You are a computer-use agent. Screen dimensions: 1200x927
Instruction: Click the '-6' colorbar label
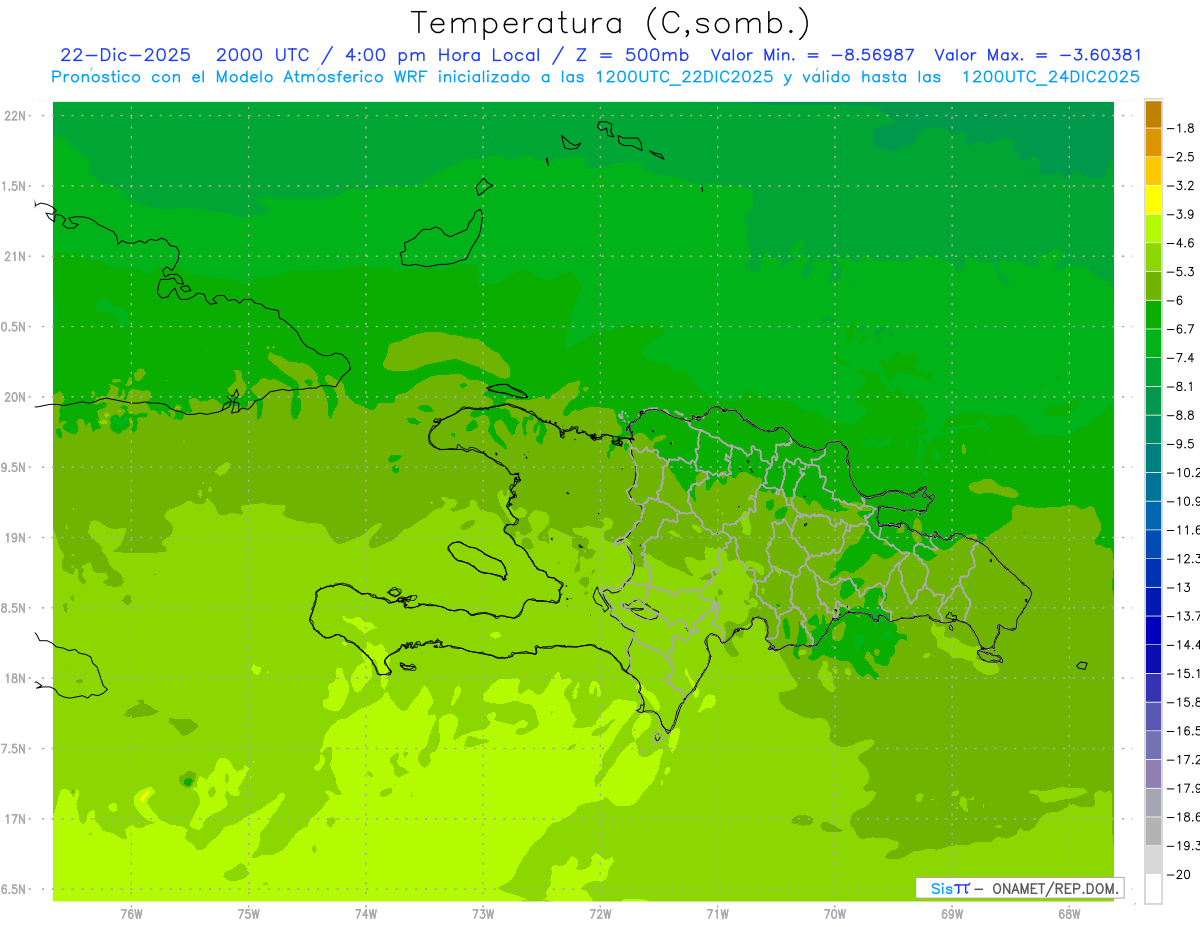coord(1175,300)
